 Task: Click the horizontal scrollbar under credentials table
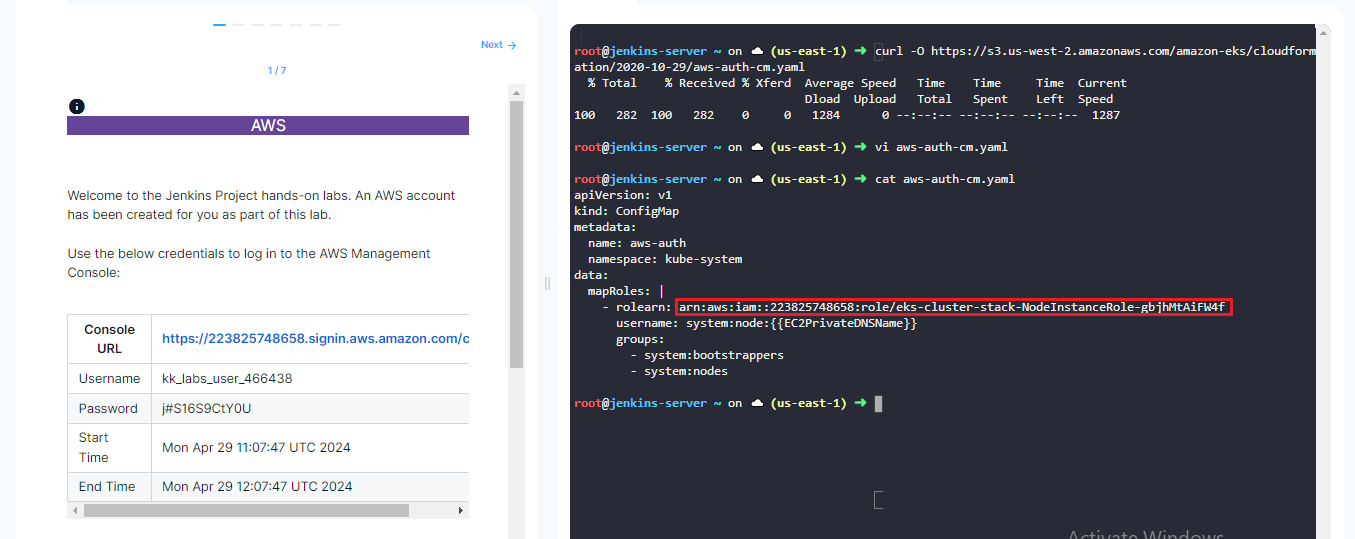click(246, 510)
